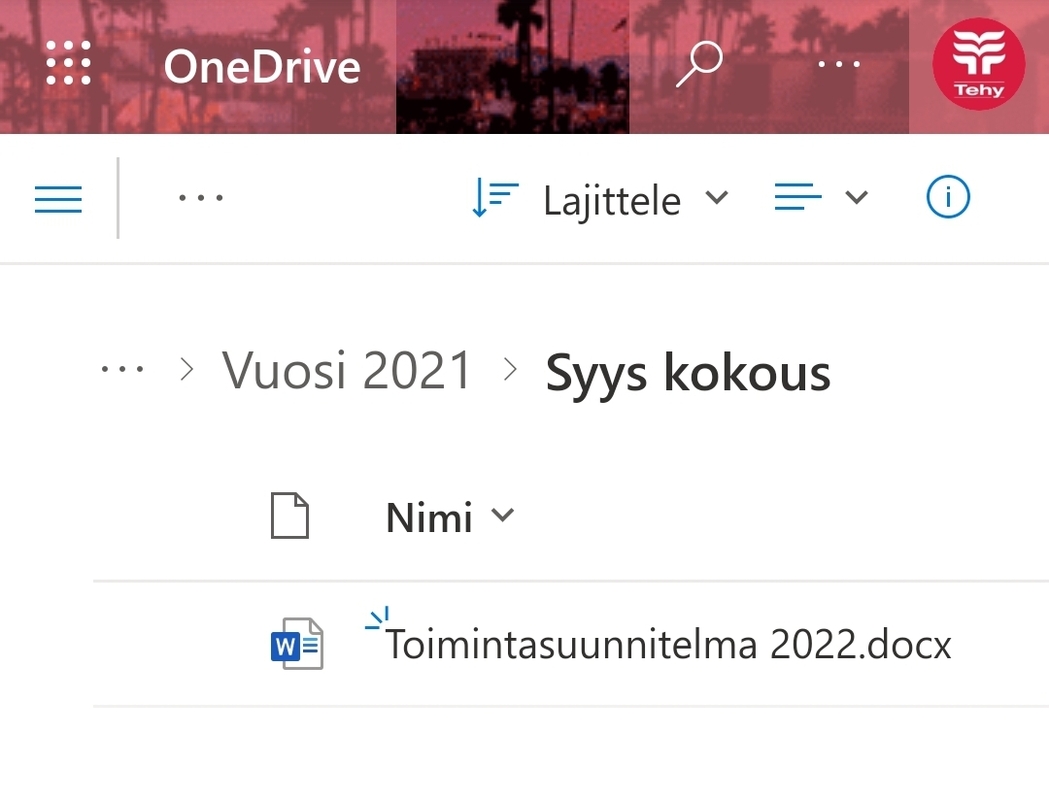1049x800 pixels.
Task: Click the list view layout icon
Action: pos(798,198)
